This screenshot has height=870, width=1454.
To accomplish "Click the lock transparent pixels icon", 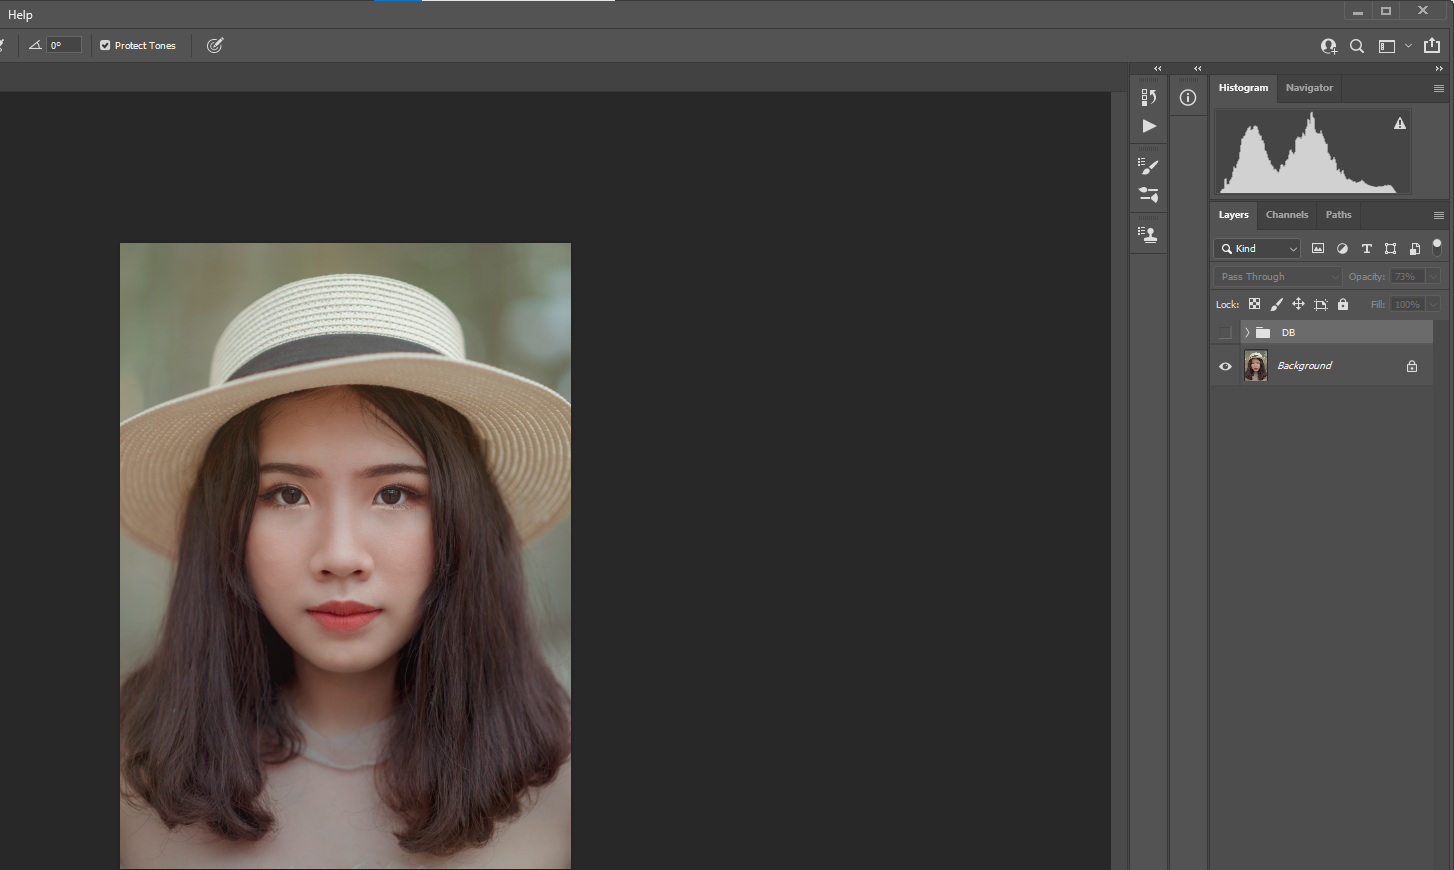I will [x=1254, y=304].
